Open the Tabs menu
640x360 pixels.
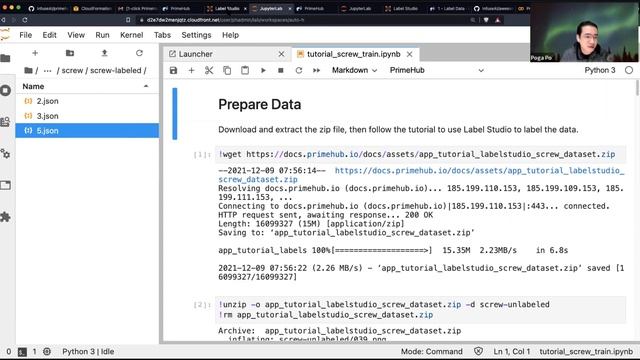[162, 35]
